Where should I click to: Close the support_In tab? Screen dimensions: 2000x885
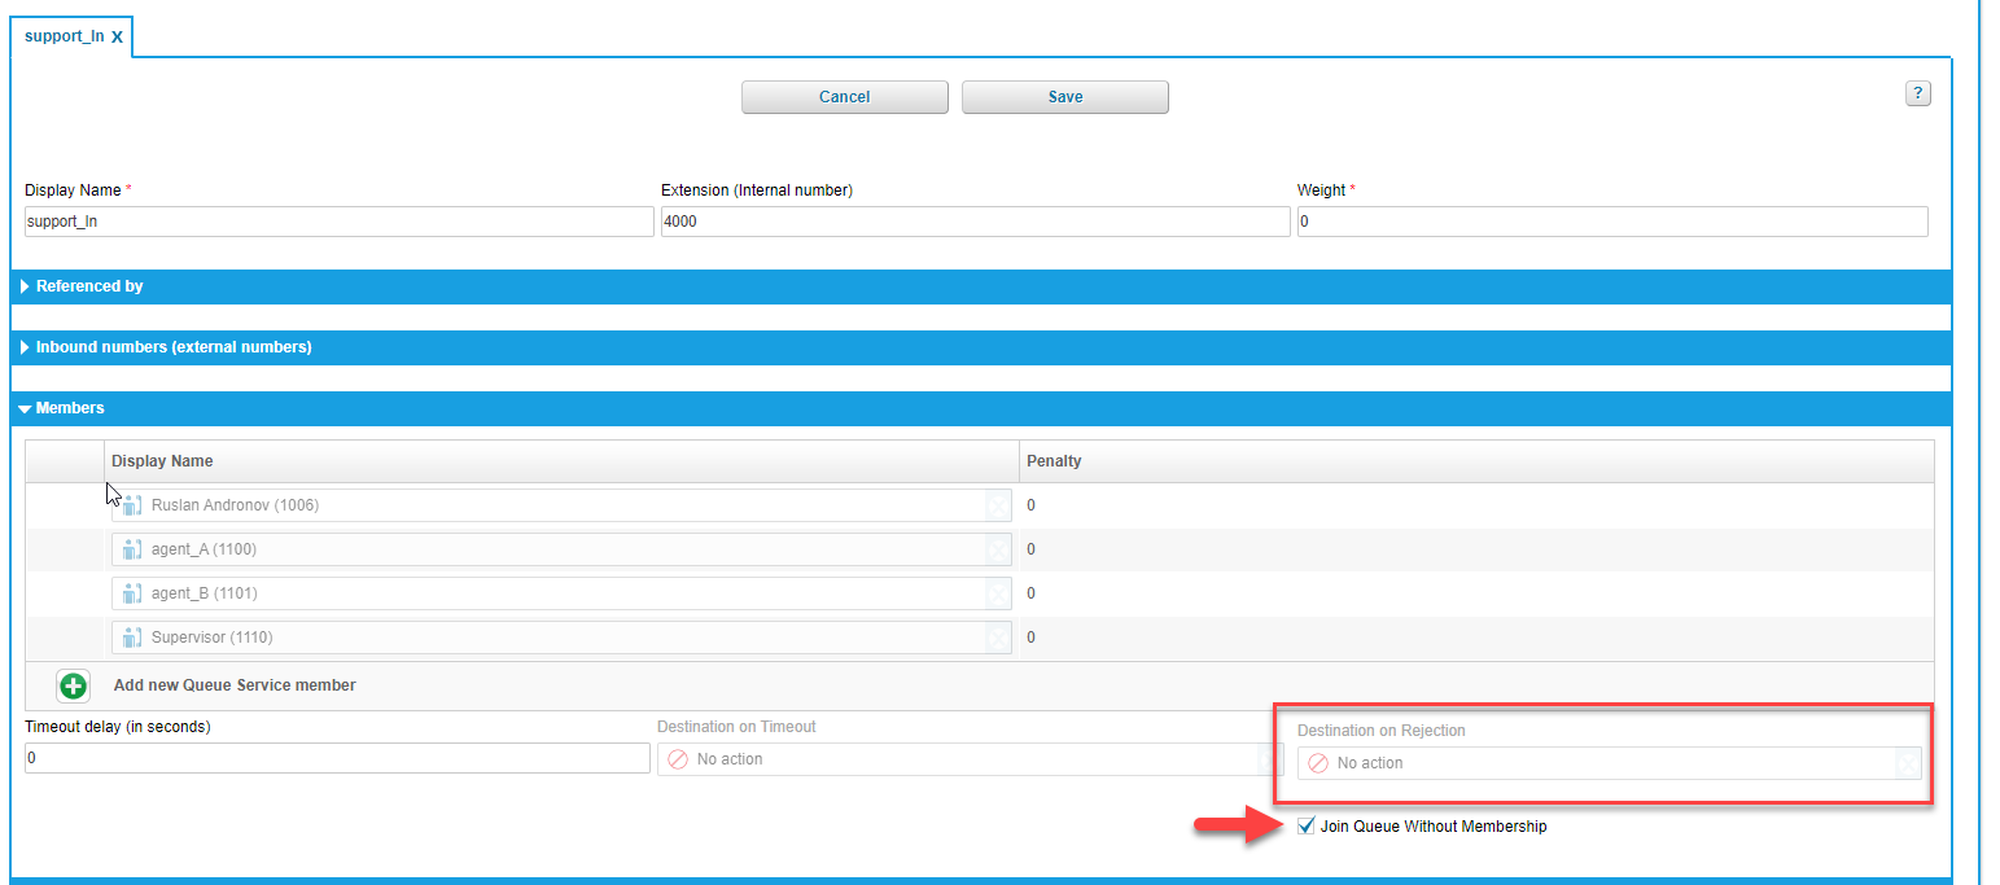click(117, 37)
